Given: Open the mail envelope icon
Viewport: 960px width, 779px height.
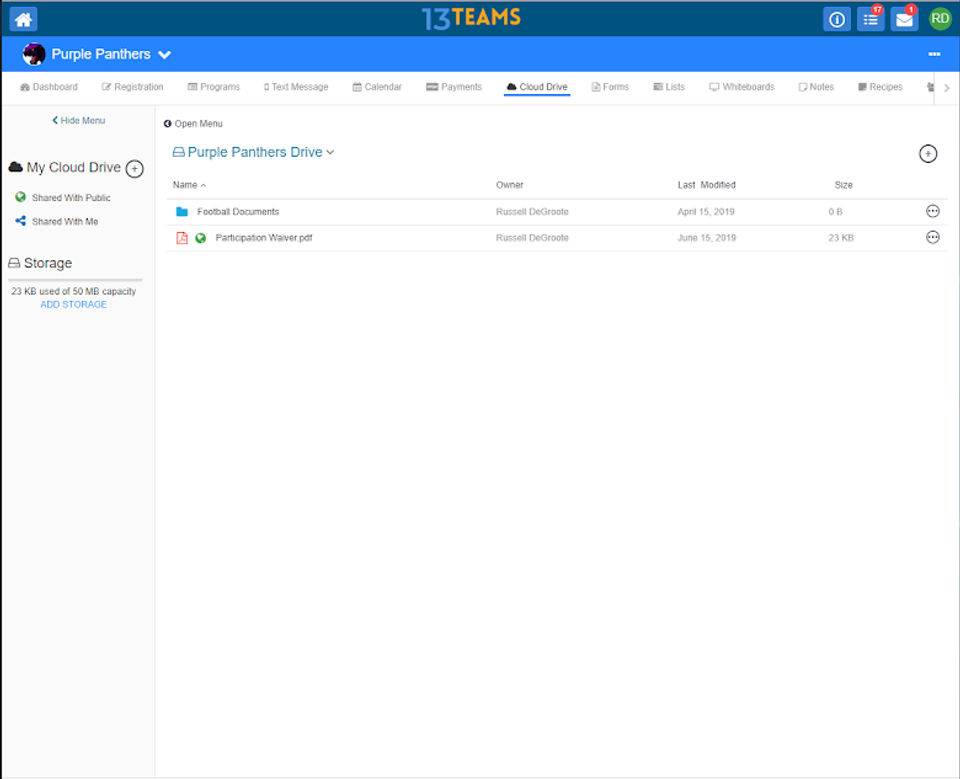Looking at the screenshot, I should click(904, 19).
